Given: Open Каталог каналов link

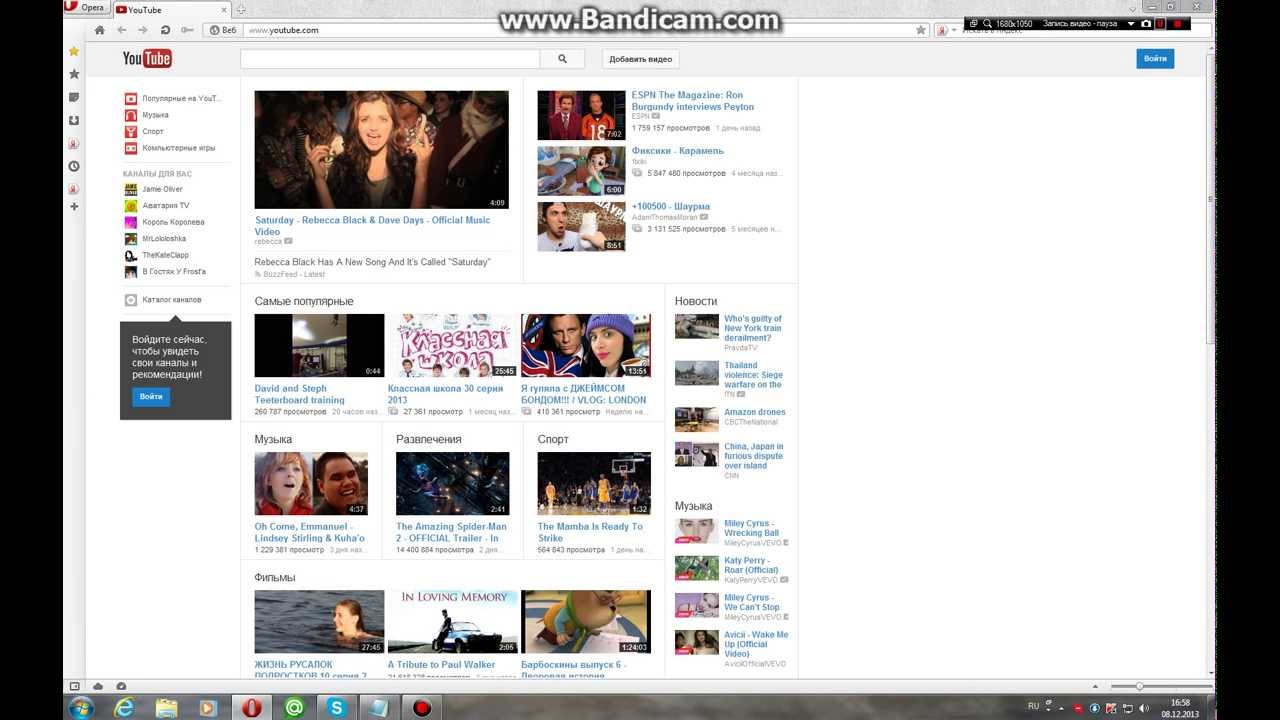Looking at the screenshot, I should coord(163,300).
